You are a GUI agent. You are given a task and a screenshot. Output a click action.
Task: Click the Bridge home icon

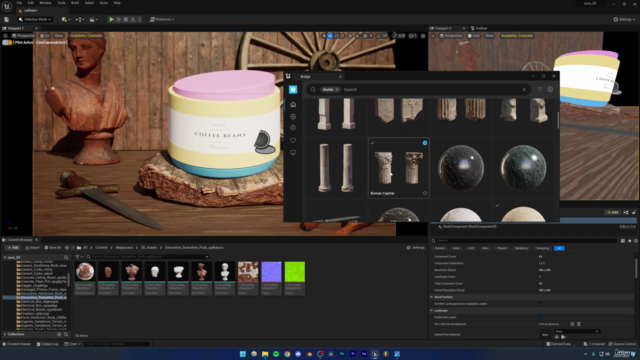[293, 104]
